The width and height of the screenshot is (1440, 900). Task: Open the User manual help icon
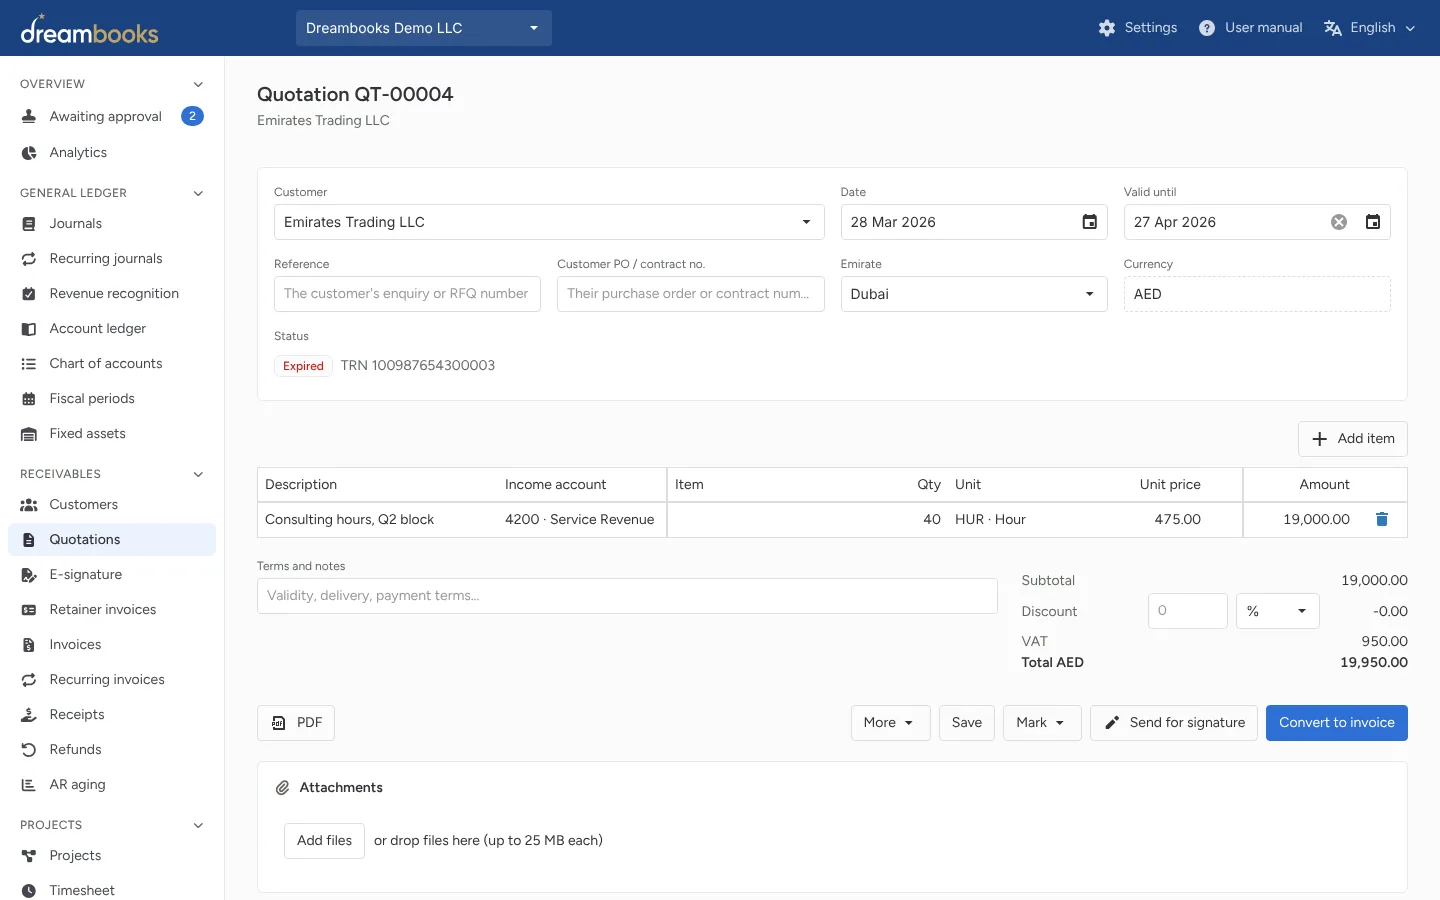(1207, 28)
